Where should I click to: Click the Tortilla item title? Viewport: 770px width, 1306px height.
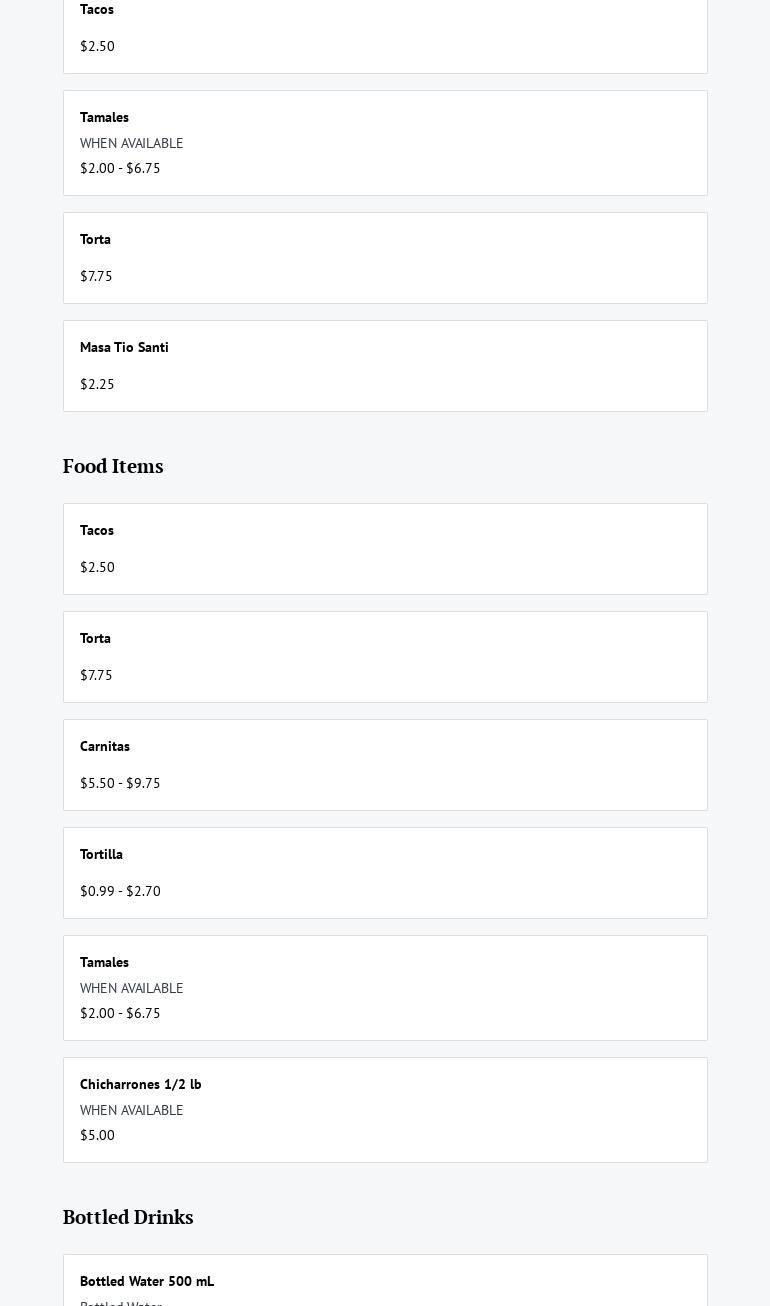tap(101, 855)
